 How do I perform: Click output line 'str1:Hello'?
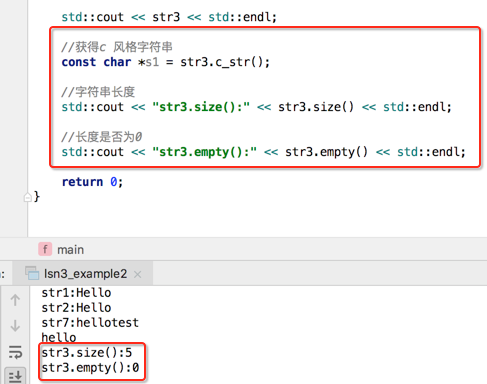[x=76, y=293]
